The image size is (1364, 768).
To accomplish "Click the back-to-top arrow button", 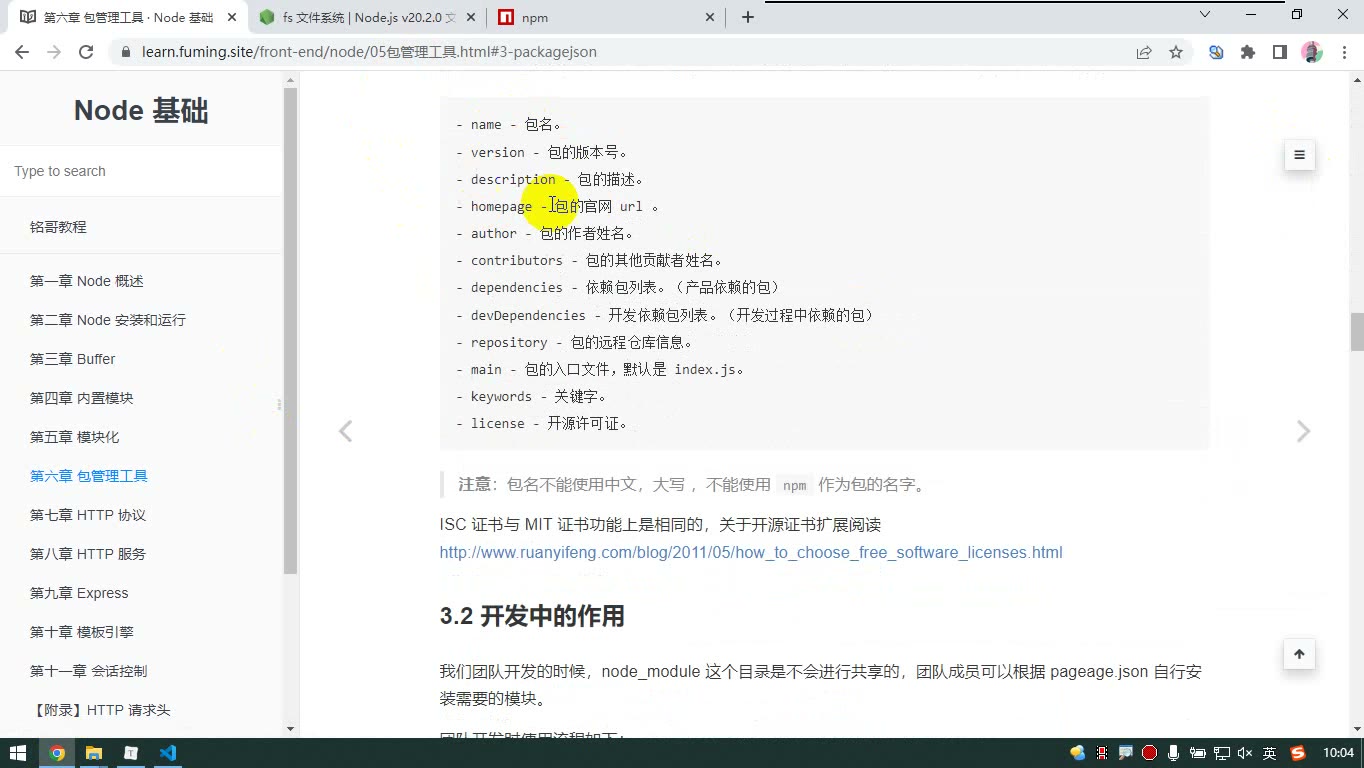I will (x=1299, y=654).
